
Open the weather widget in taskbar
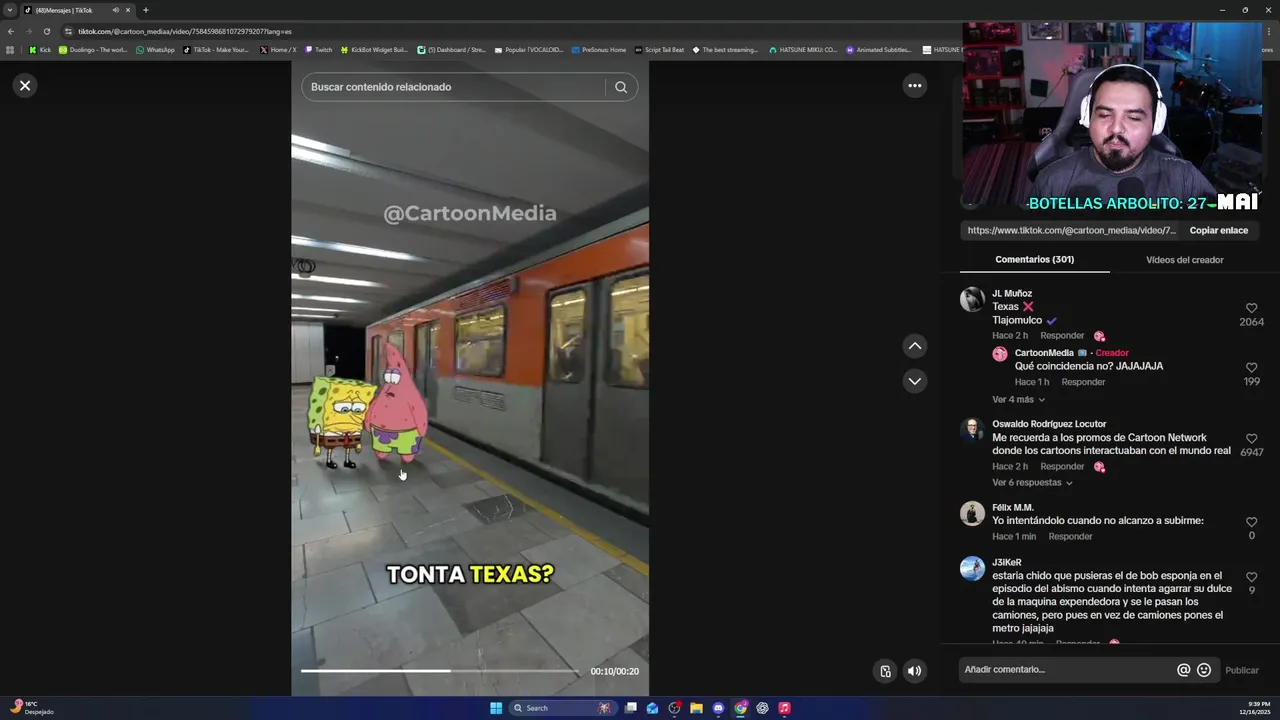(x=32, y=708)
